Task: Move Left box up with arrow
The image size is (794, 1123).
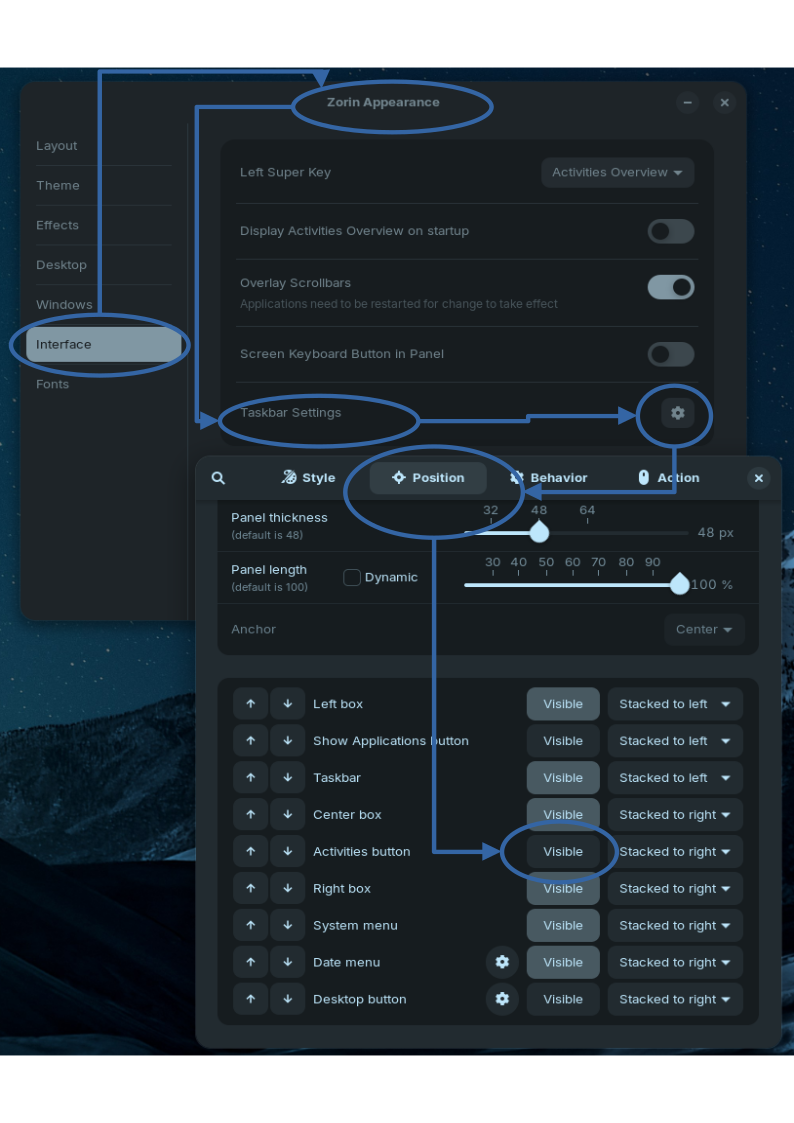Action: (250, 704)
